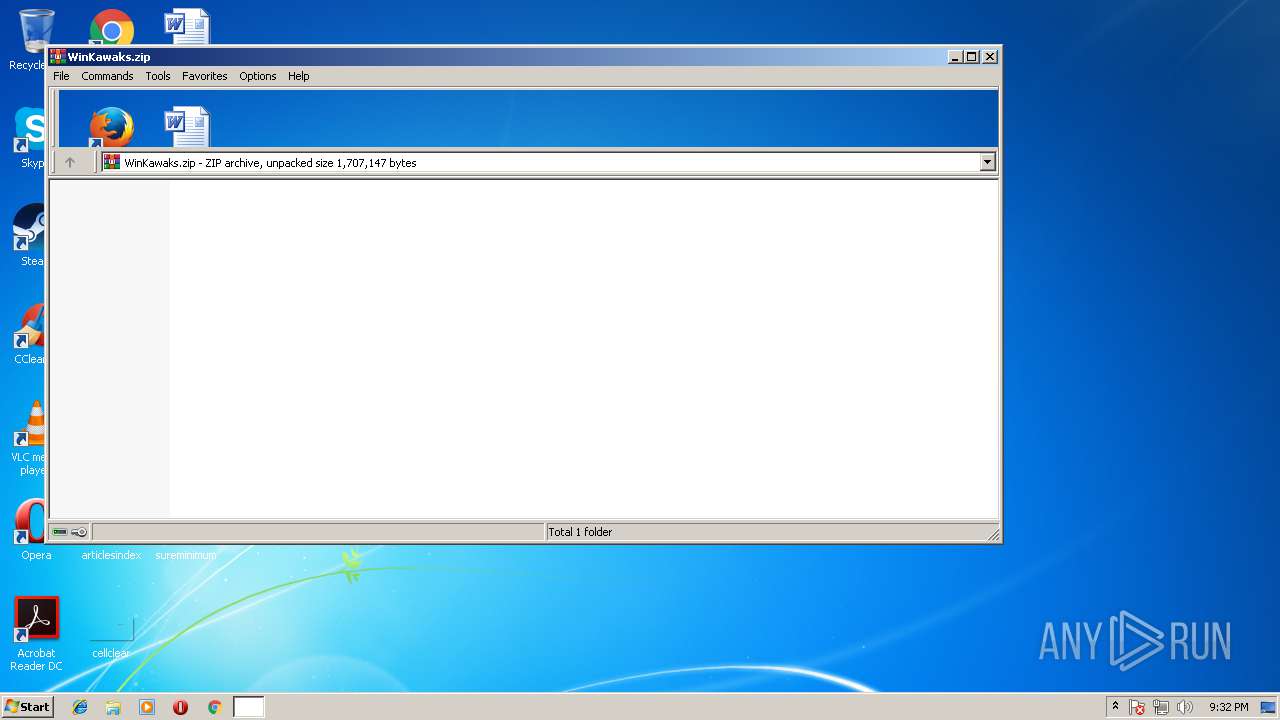Close the WinKawaks.zip window

tap(990, 57)
